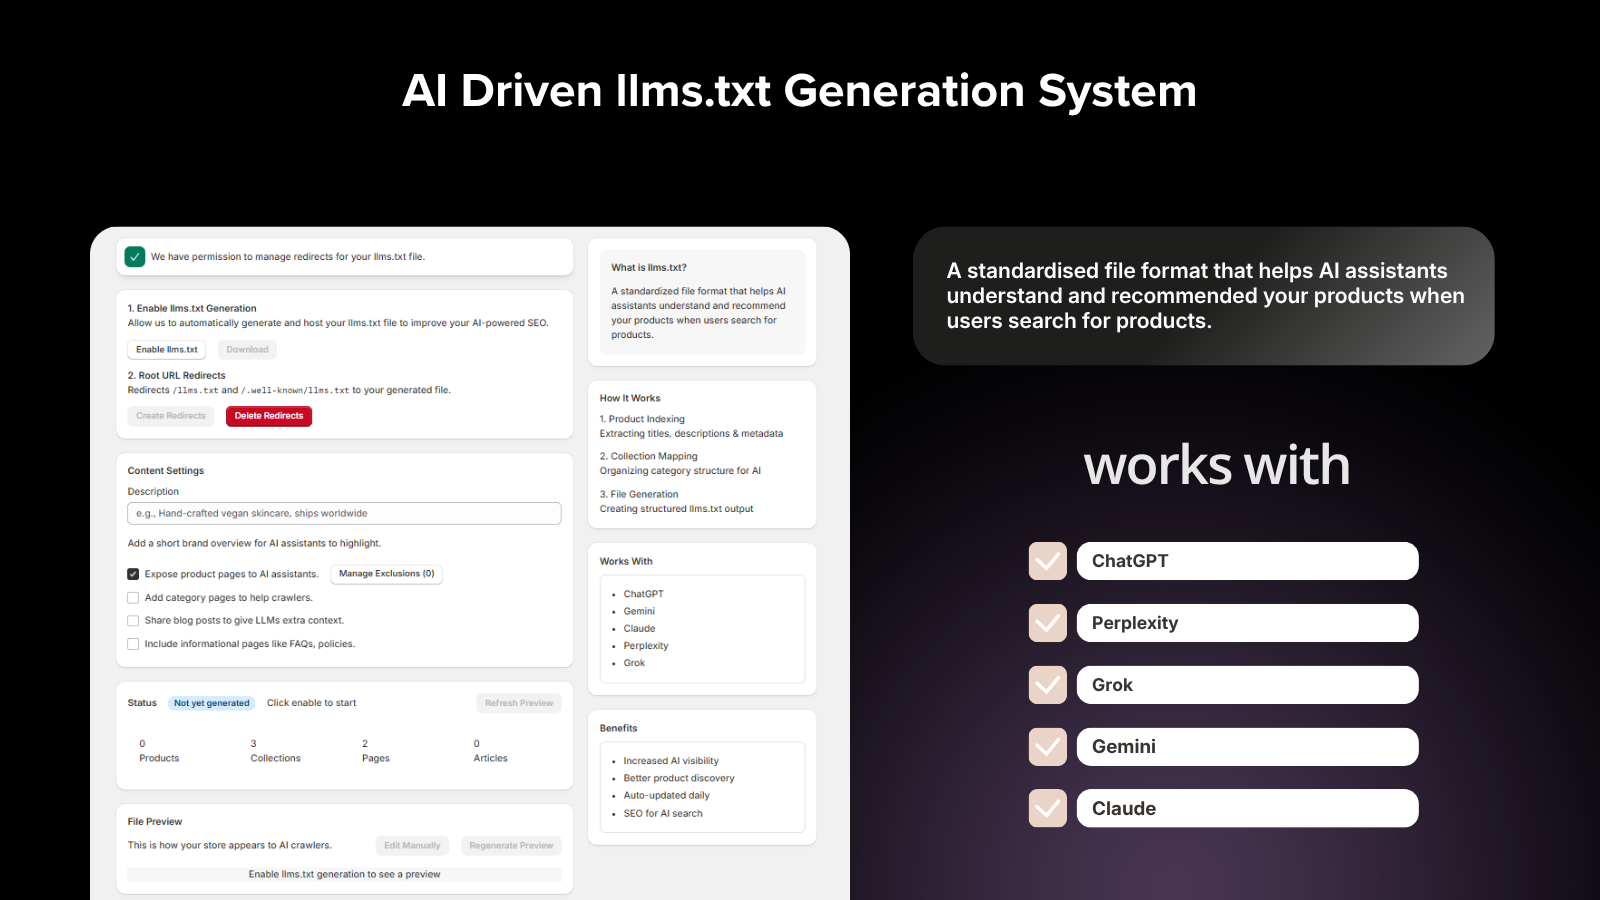1600x900 pixels.
Task: Click the checkmark box beside Perplexity pill
Action: [1048, 623]
